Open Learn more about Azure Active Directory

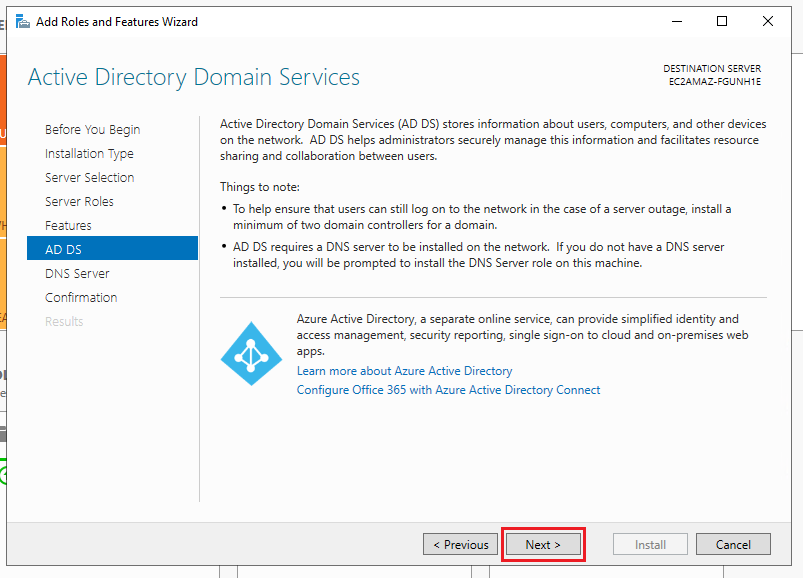point(405,371)
